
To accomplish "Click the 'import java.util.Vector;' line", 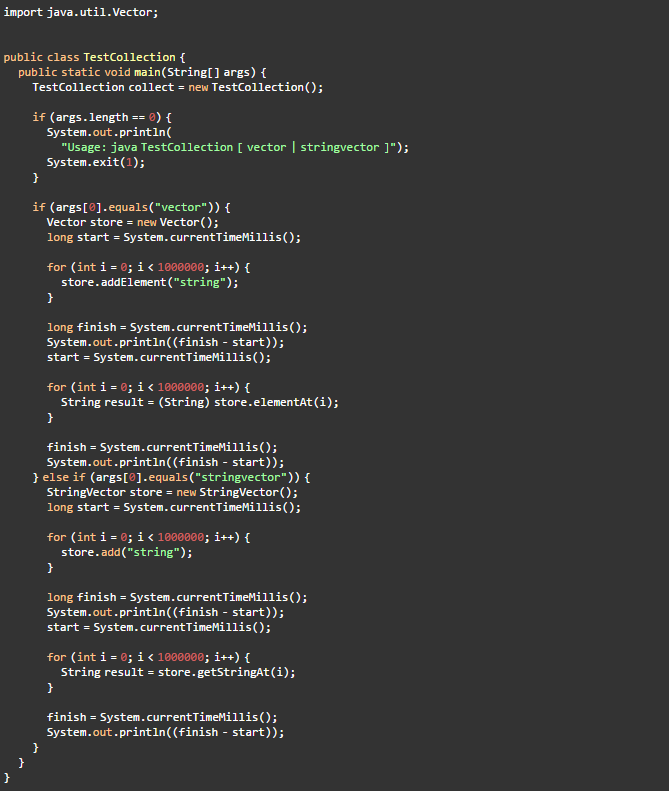I will click(x=81, y=12).
